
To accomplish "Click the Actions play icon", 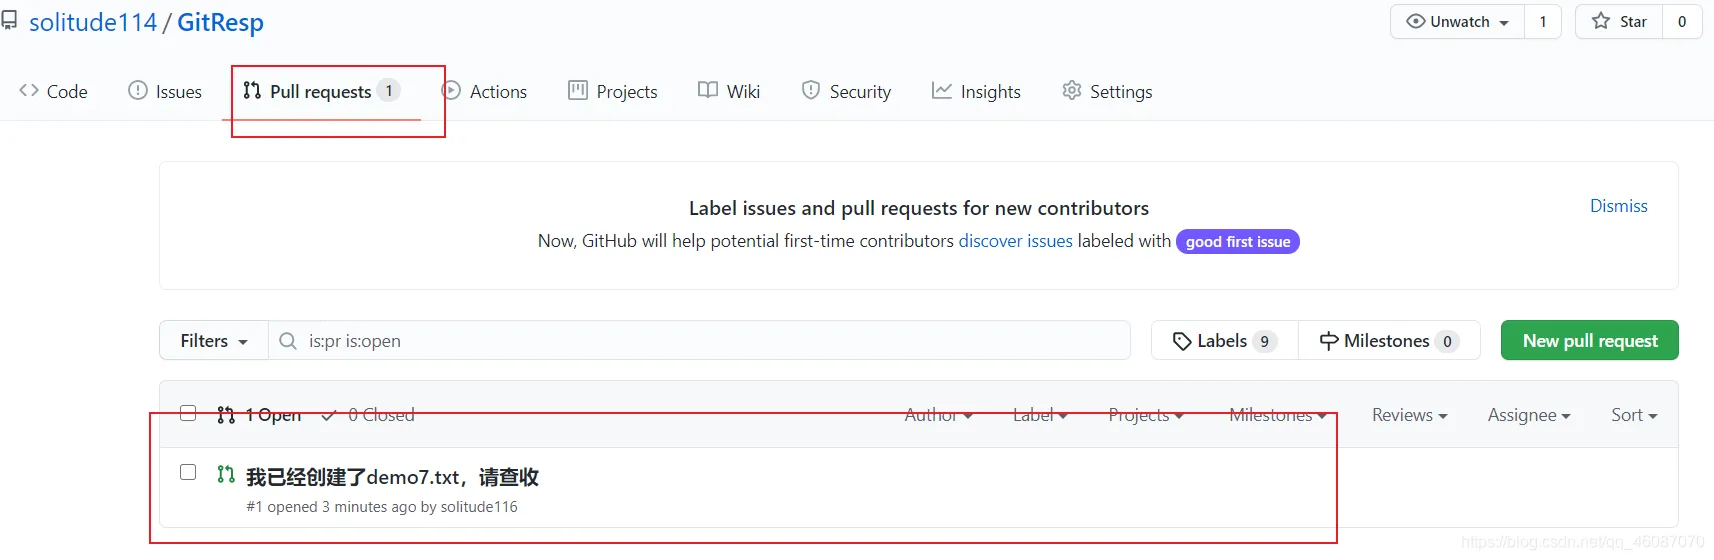I will 452,91.
